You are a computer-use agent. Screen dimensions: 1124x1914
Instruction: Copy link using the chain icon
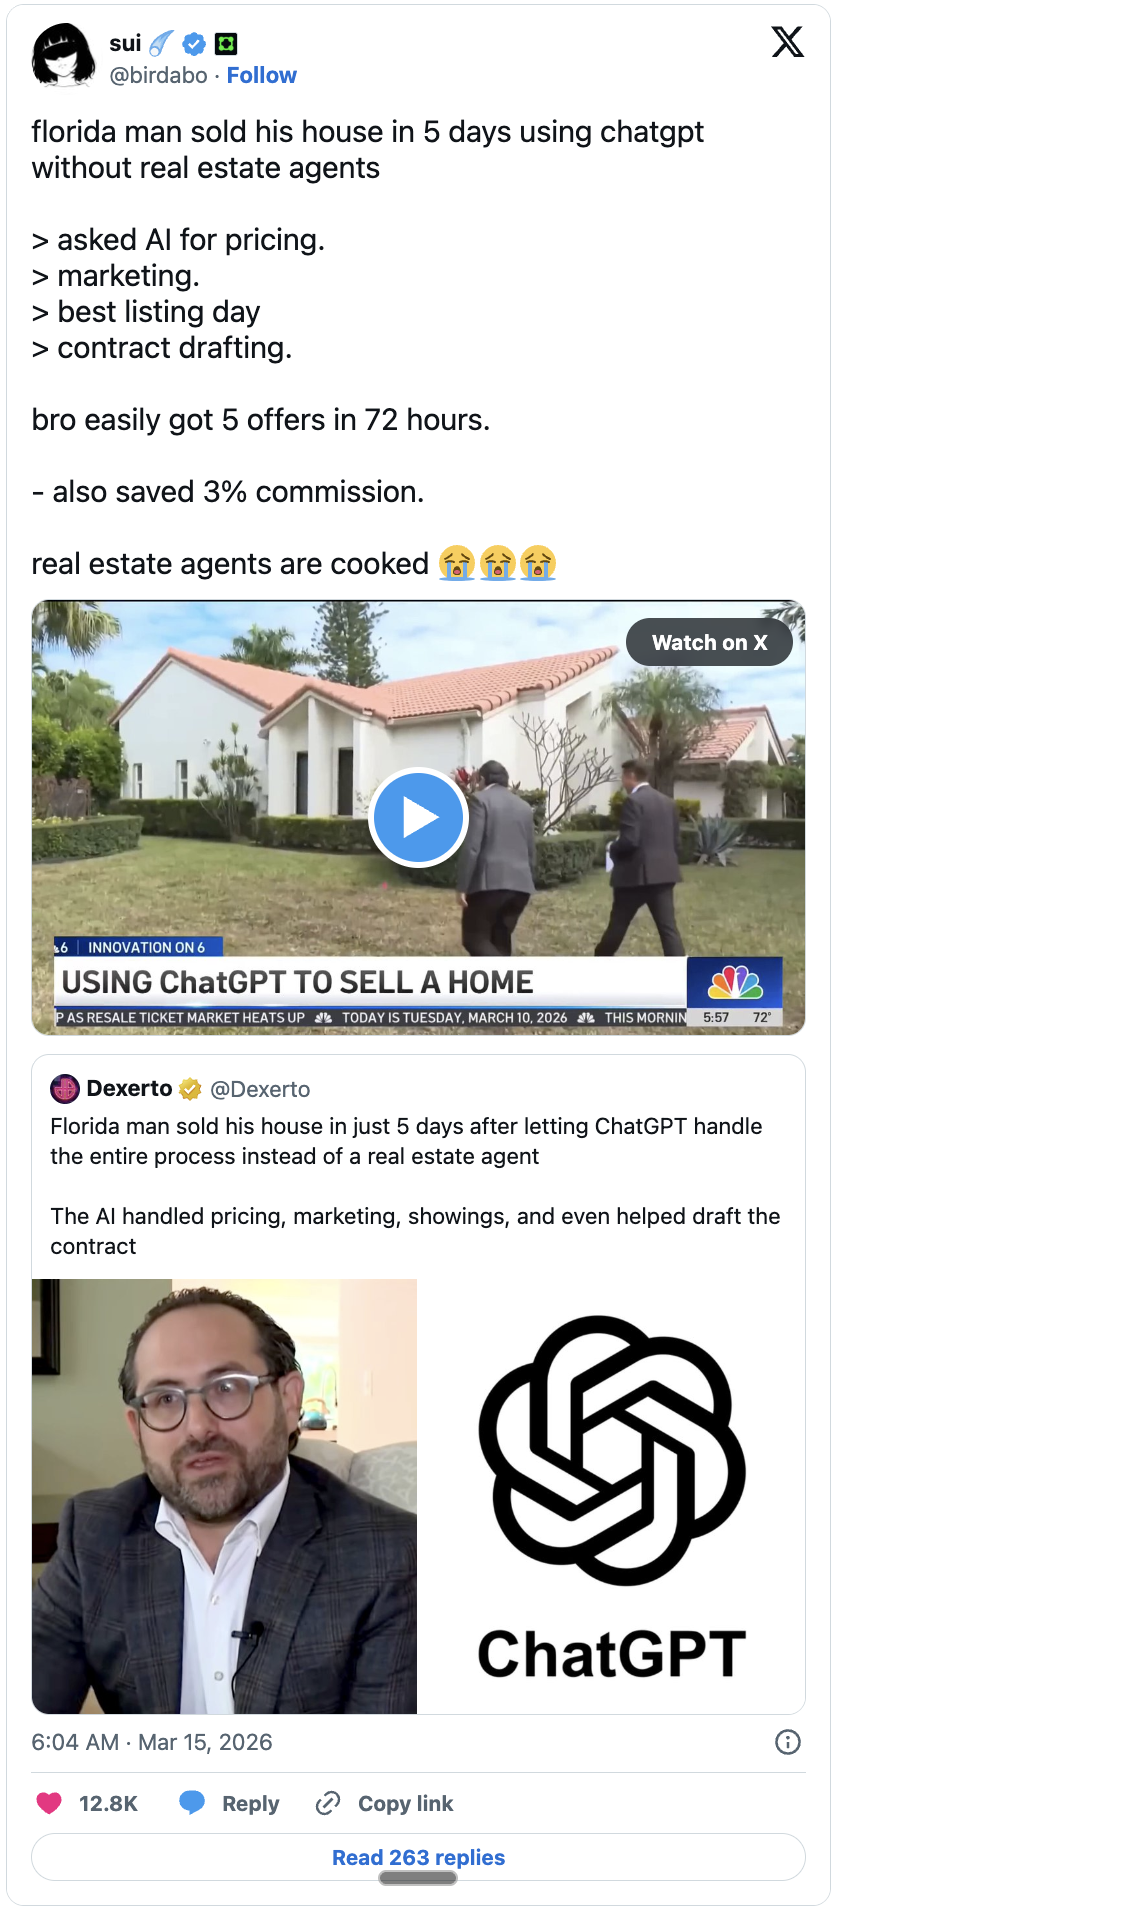pyautogui.click(x=328, y=1803)
